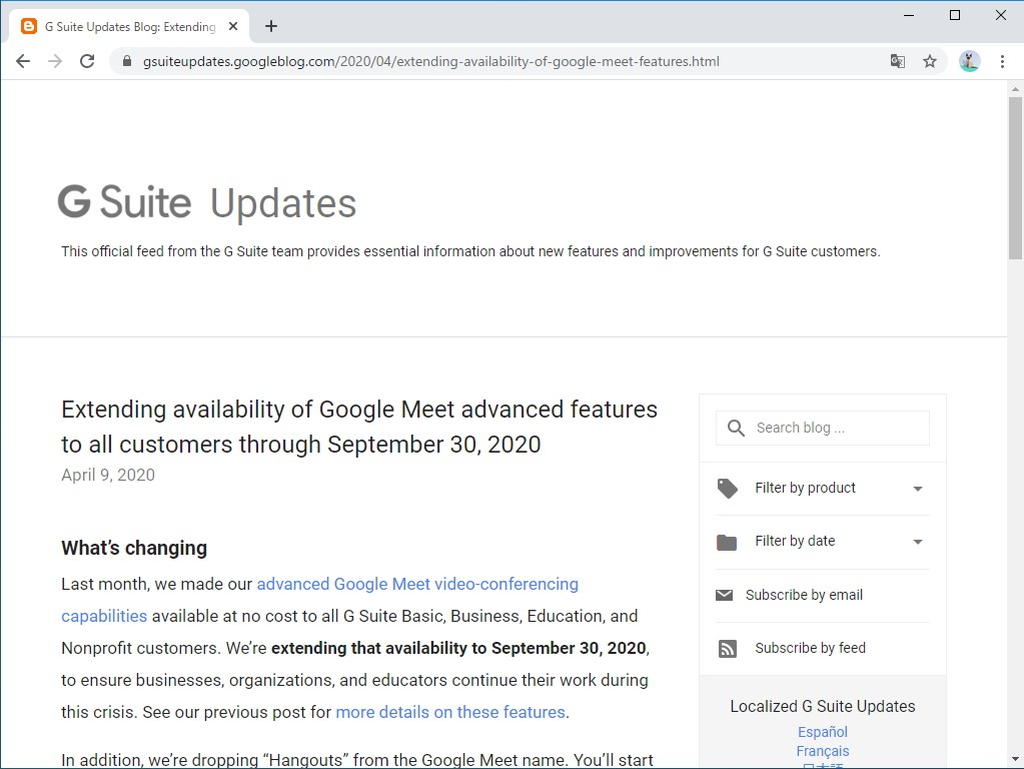Expand the Filter by date dropdown
Screen dimensions: 1024x769
pos(918,542)
